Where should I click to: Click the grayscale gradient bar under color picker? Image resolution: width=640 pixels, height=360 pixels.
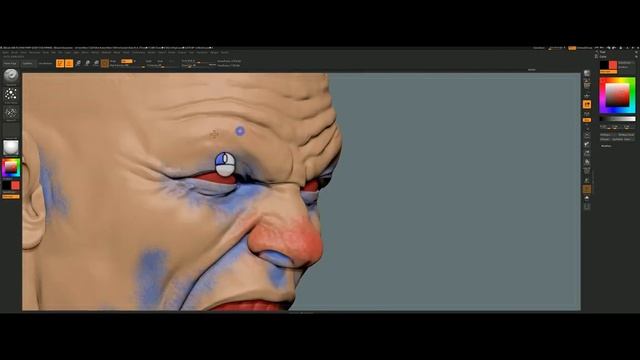pyautogui.click(x=618, y=119)
